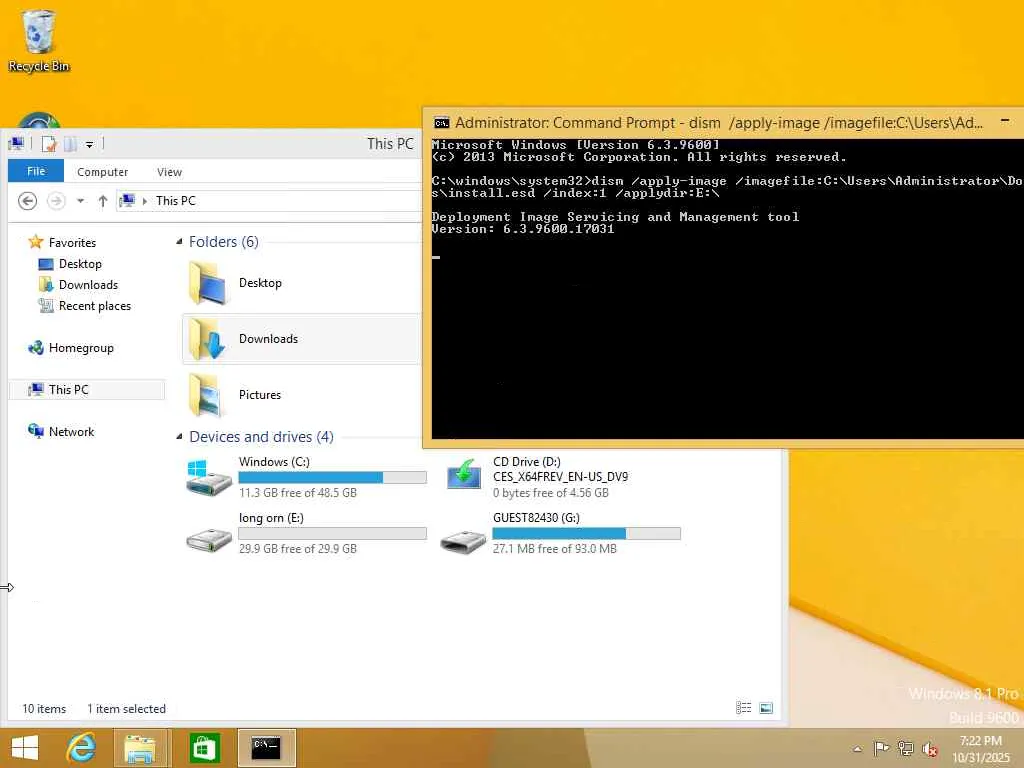Select the Desktop folder icon
Screen dimensions: 1024x768
coord(208,283)
